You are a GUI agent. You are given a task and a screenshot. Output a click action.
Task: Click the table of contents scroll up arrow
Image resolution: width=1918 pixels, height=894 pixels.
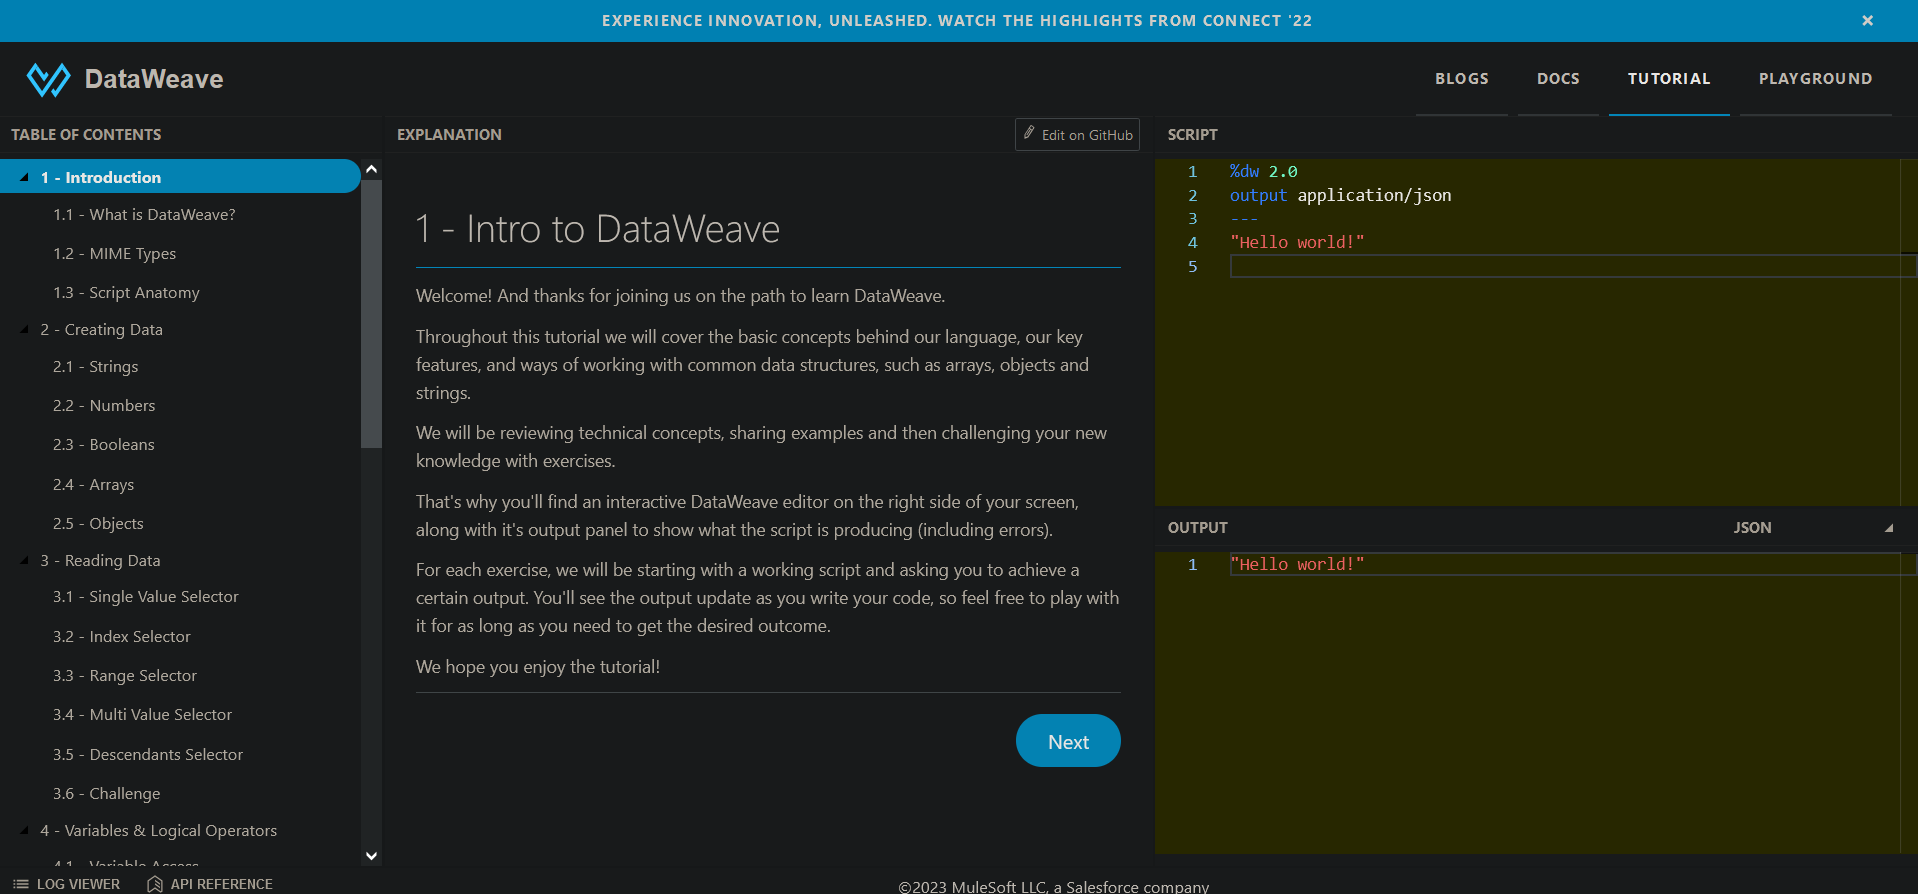[x=371, y=169]
